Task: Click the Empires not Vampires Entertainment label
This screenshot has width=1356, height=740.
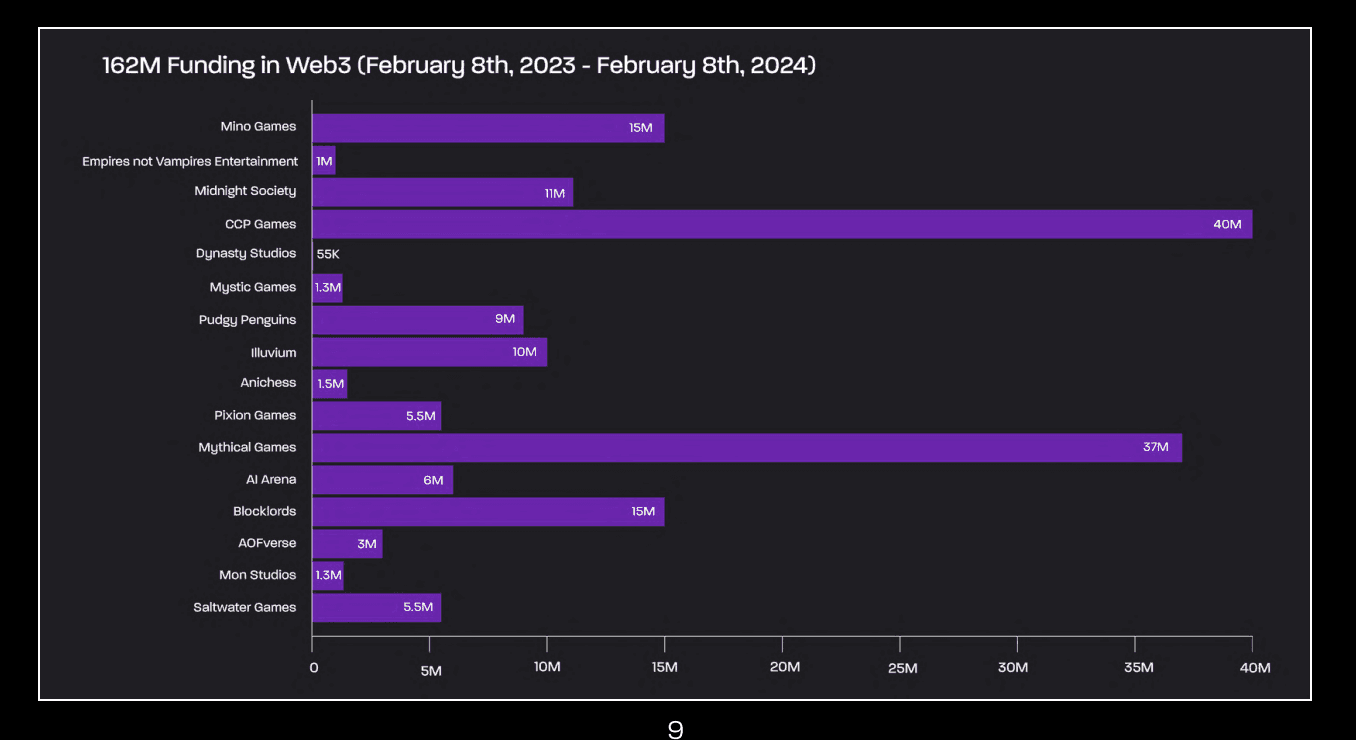Action: (x=190, y=161)
